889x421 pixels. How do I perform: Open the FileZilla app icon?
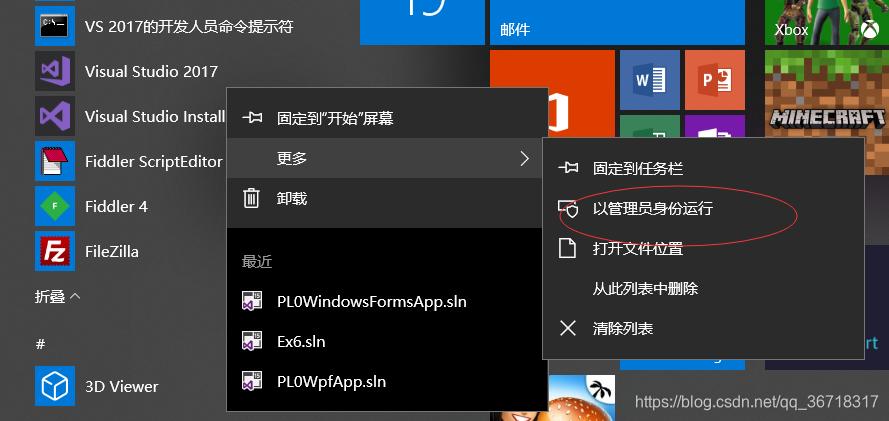coord(55,250)
